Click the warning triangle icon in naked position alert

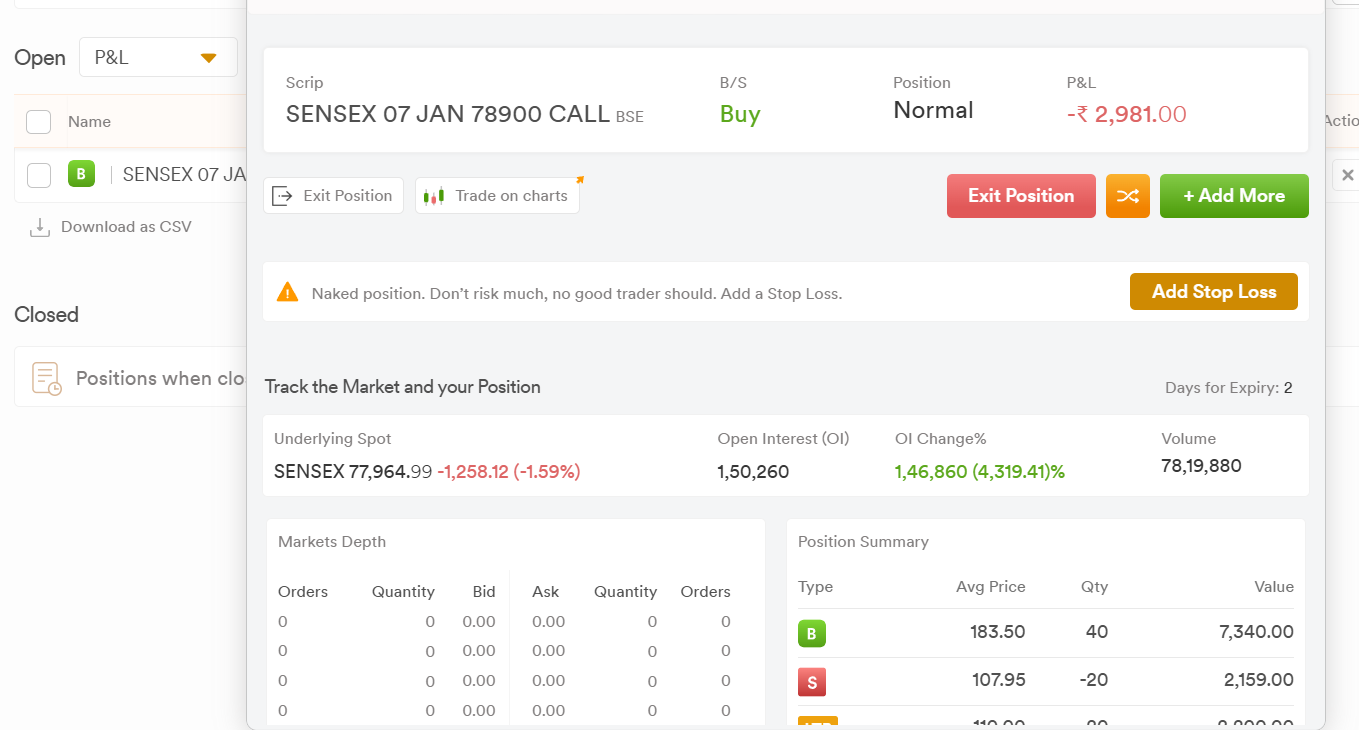pyautogui.click(x=288, y=292)
